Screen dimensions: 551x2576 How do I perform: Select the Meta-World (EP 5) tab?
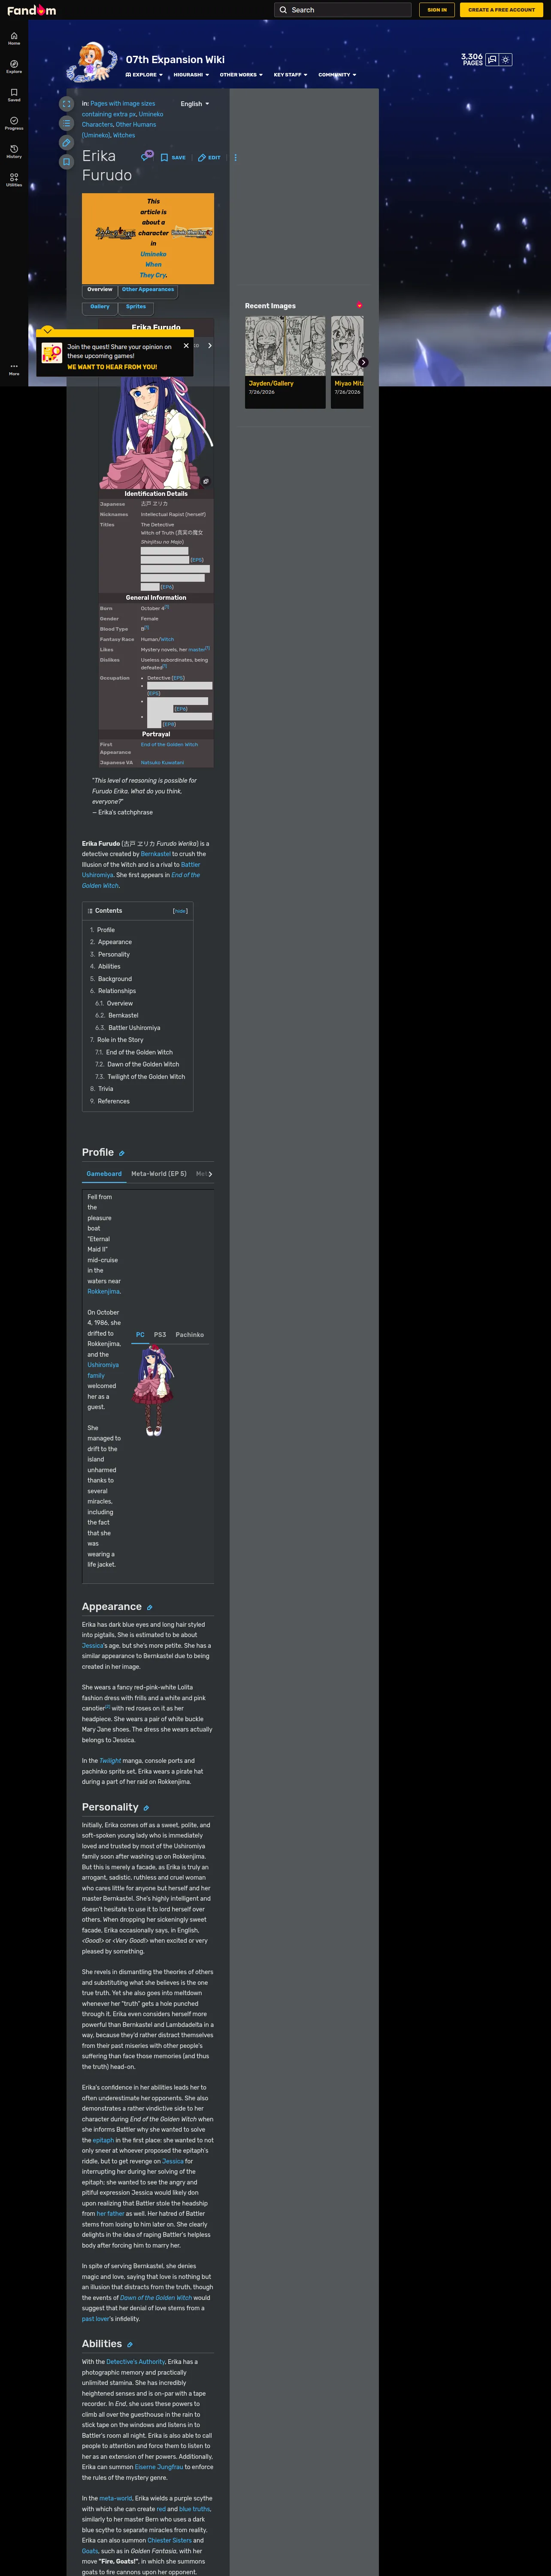tap(159, 1174)
